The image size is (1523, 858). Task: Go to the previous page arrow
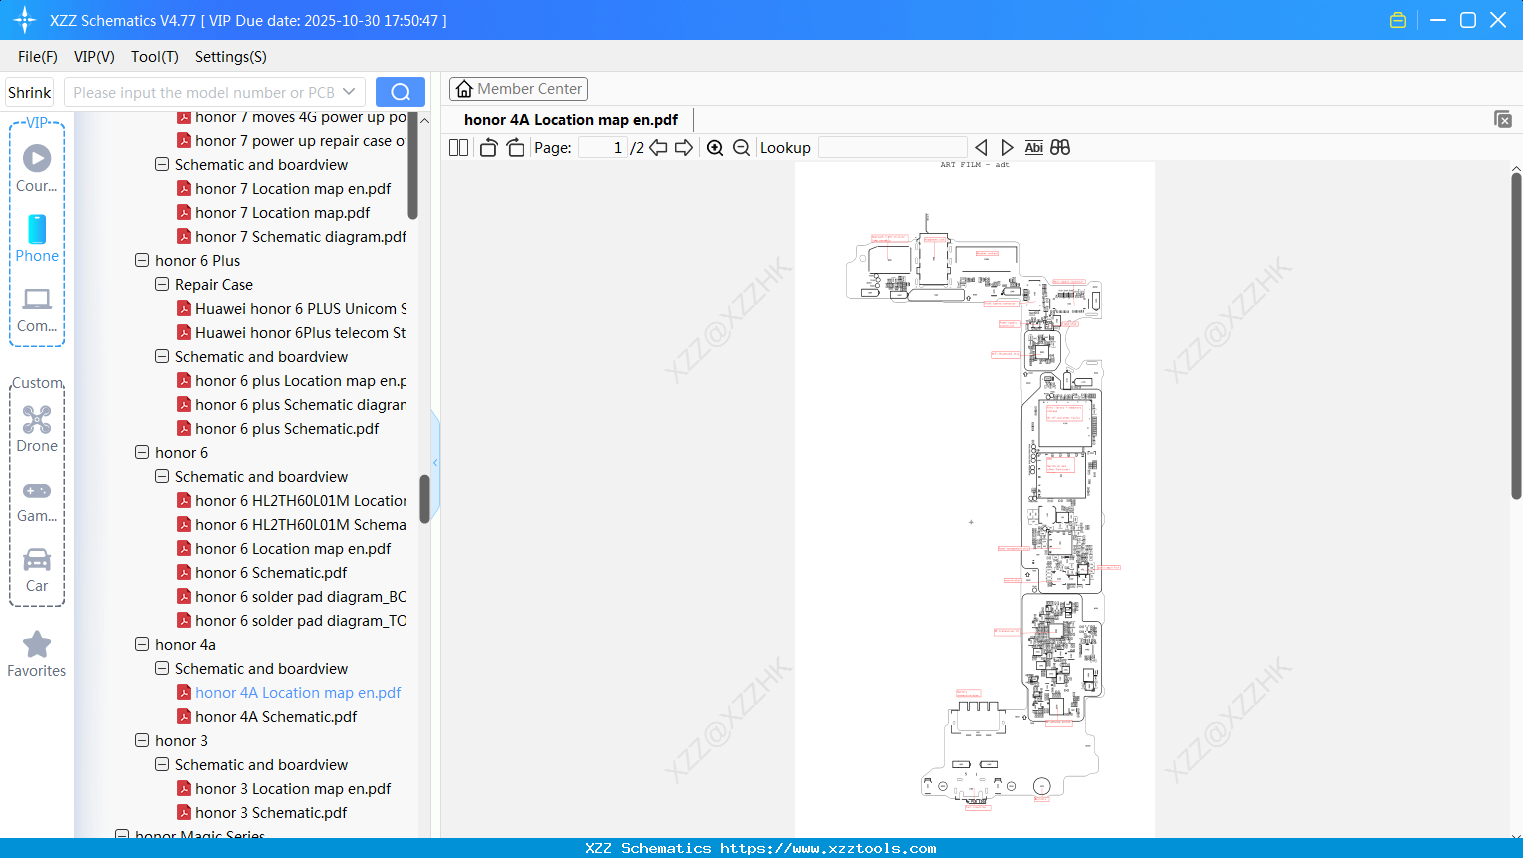point(658,148)
